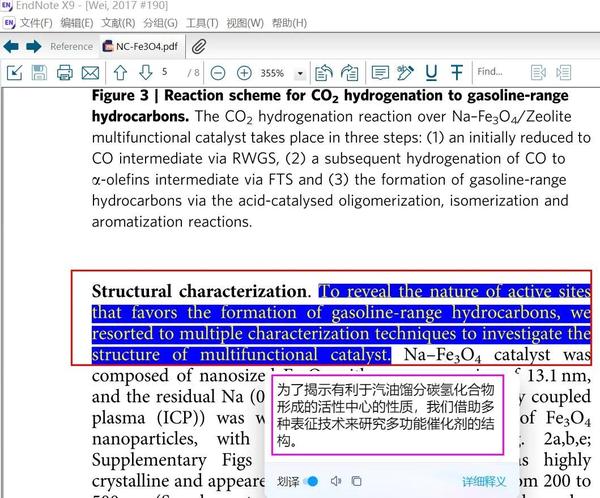Select the underline text tool
Viewport: 600px width, 498px height.
(x=431, y=72)
